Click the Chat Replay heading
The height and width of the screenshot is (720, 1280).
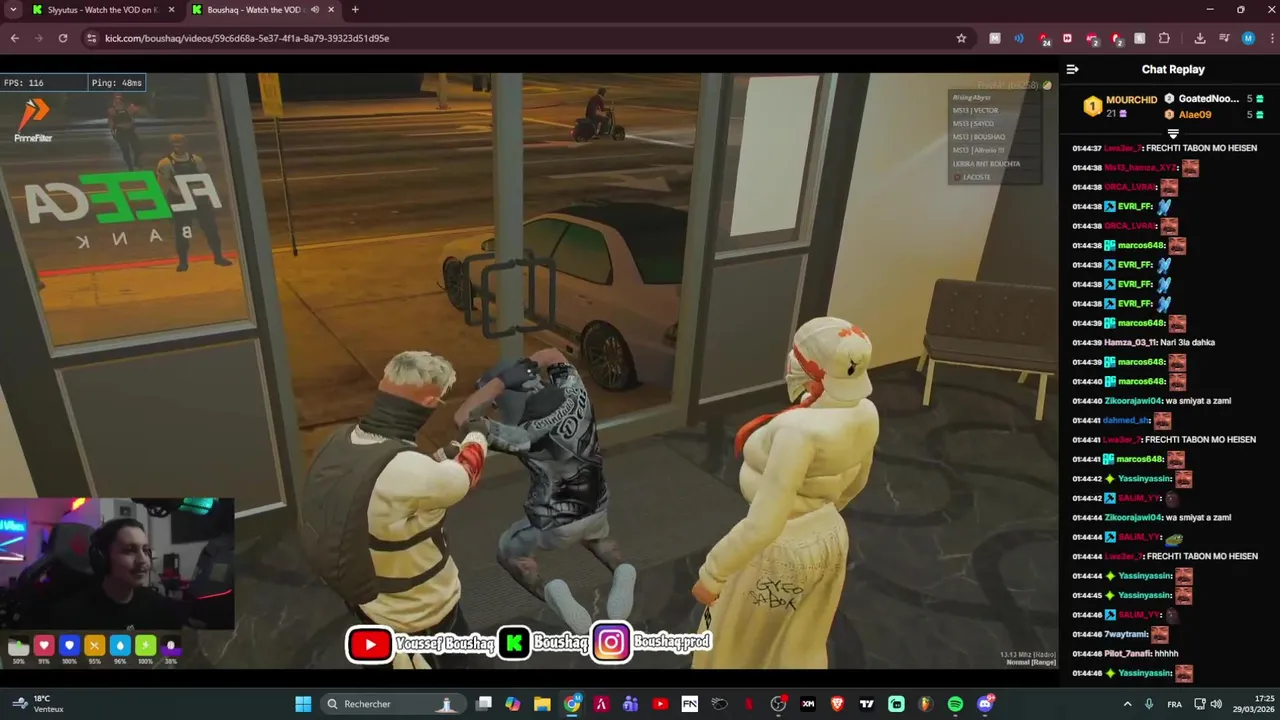(x=1173, y=69)
